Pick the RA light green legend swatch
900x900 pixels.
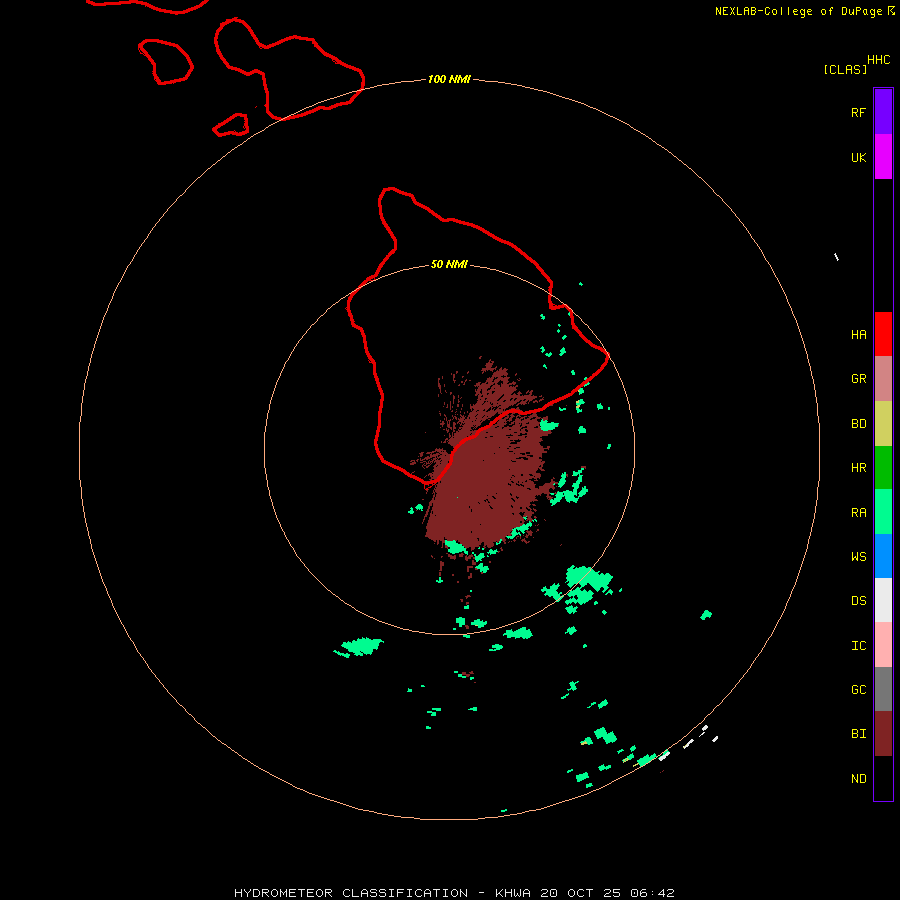[x=883, y=512]
